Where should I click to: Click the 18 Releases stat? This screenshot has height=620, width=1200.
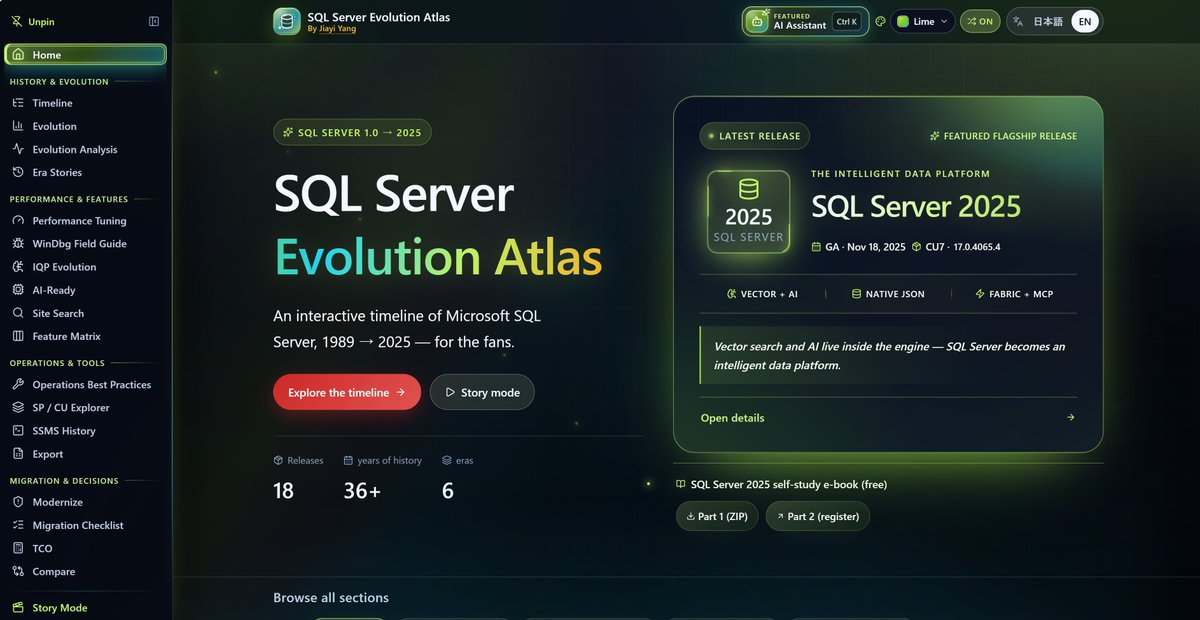coord(298,478)
